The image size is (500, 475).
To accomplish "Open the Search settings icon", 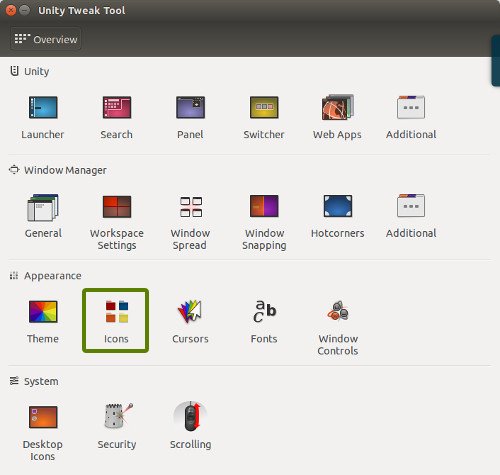I will pos(117,107).
